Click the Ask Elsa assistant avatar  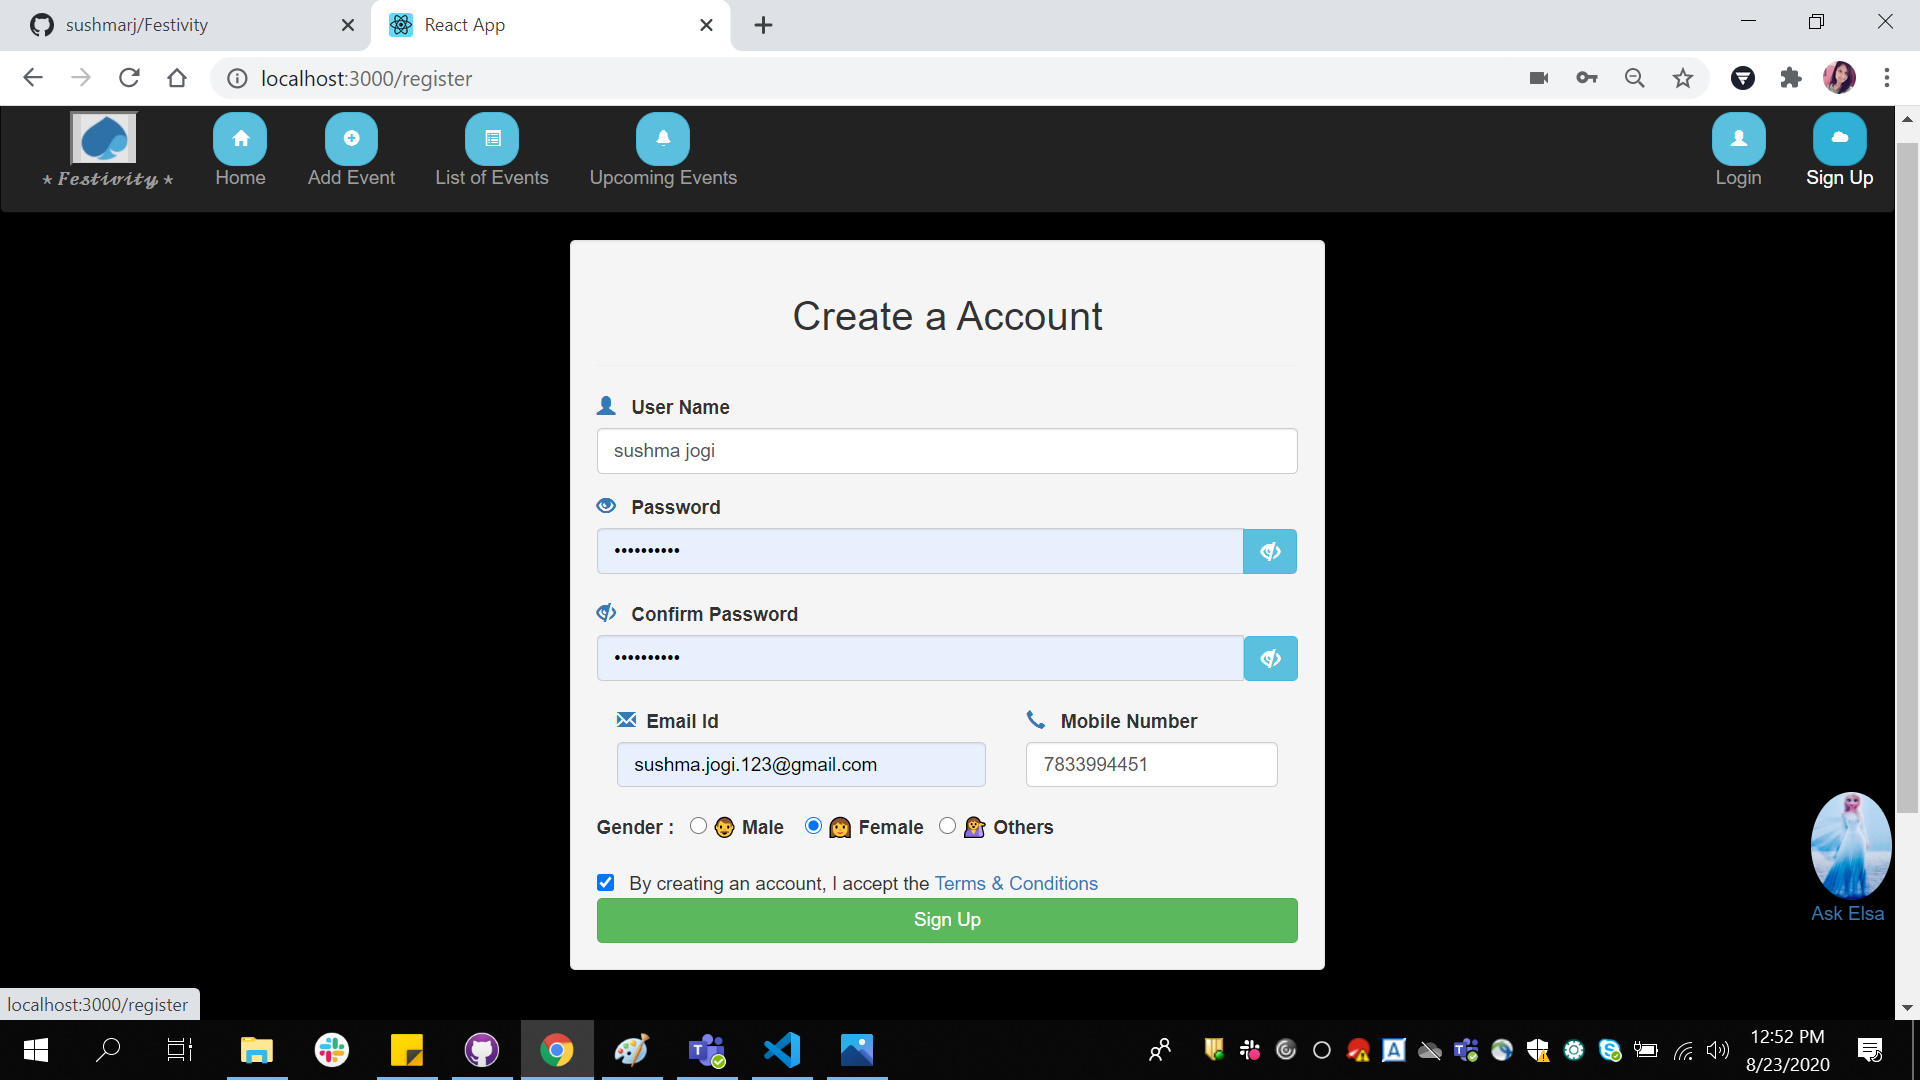1850,845
